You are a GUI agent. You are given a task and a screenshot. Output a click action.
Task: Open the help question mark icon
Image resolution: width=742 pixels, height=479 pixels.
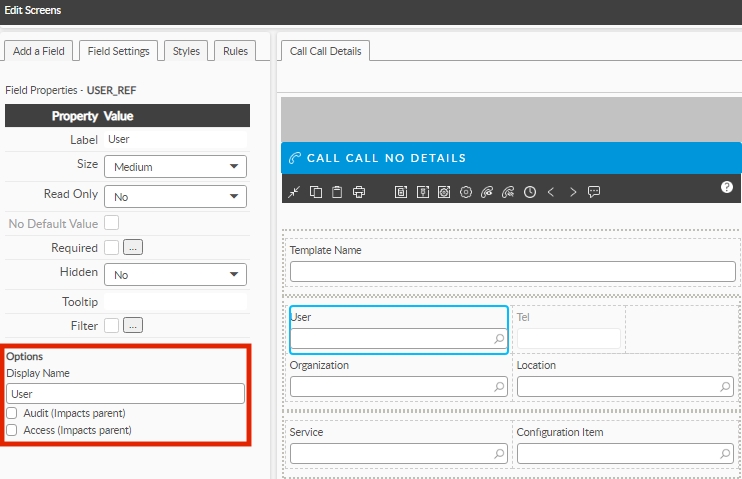pyautogui.click(x=727, y=187)
